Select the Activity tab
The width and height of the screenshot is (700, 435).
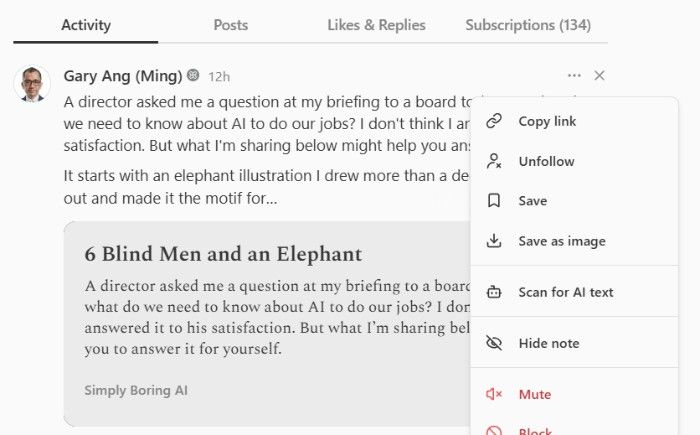tap(86, 25)
